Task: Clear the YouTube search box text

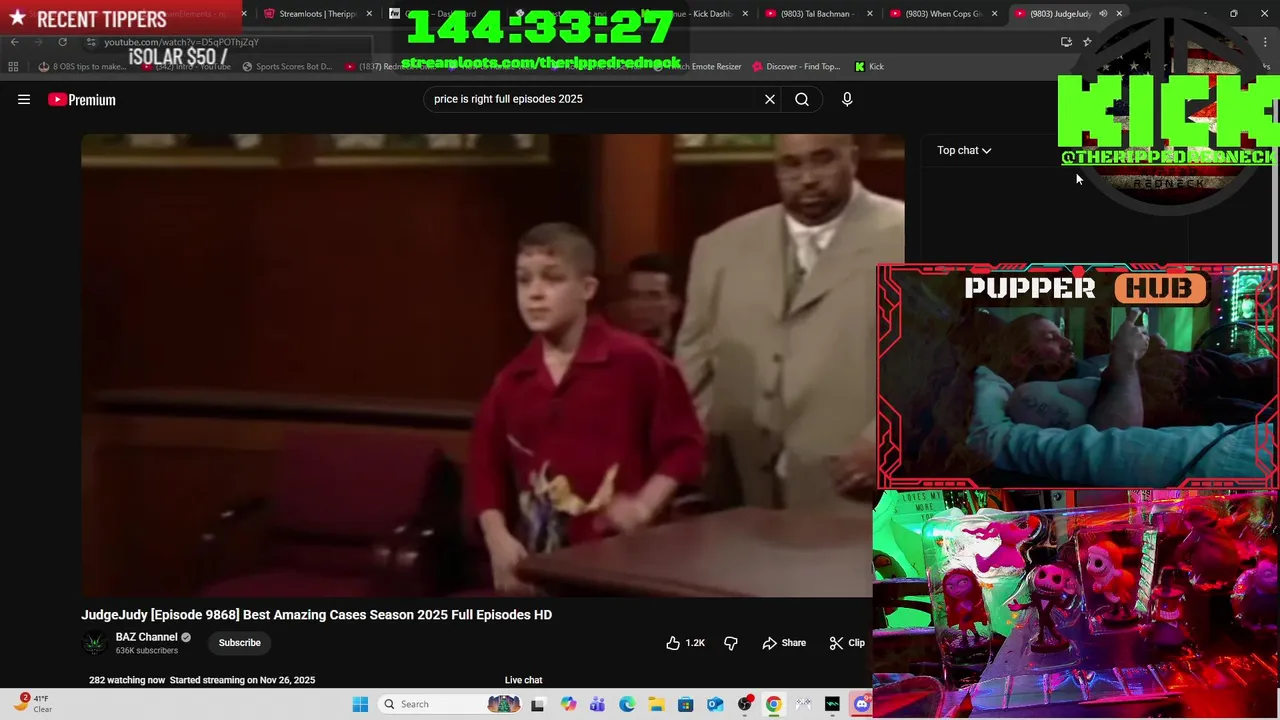Action: point(770,99)
